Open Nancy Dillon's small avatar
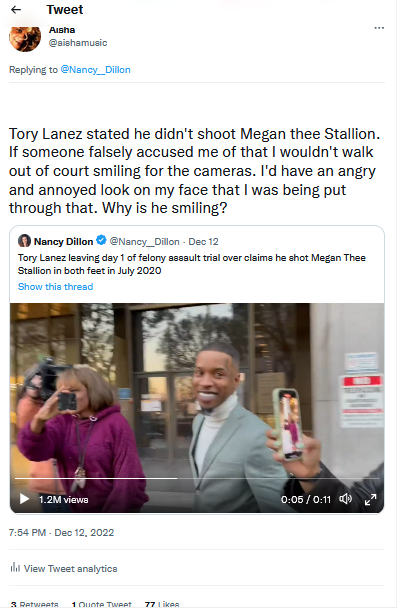397x609 pixels. click(24, 241)
